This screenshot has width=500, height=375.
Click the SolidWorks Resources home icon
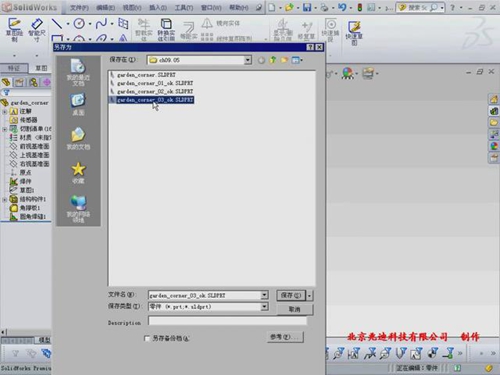[494, 99]
